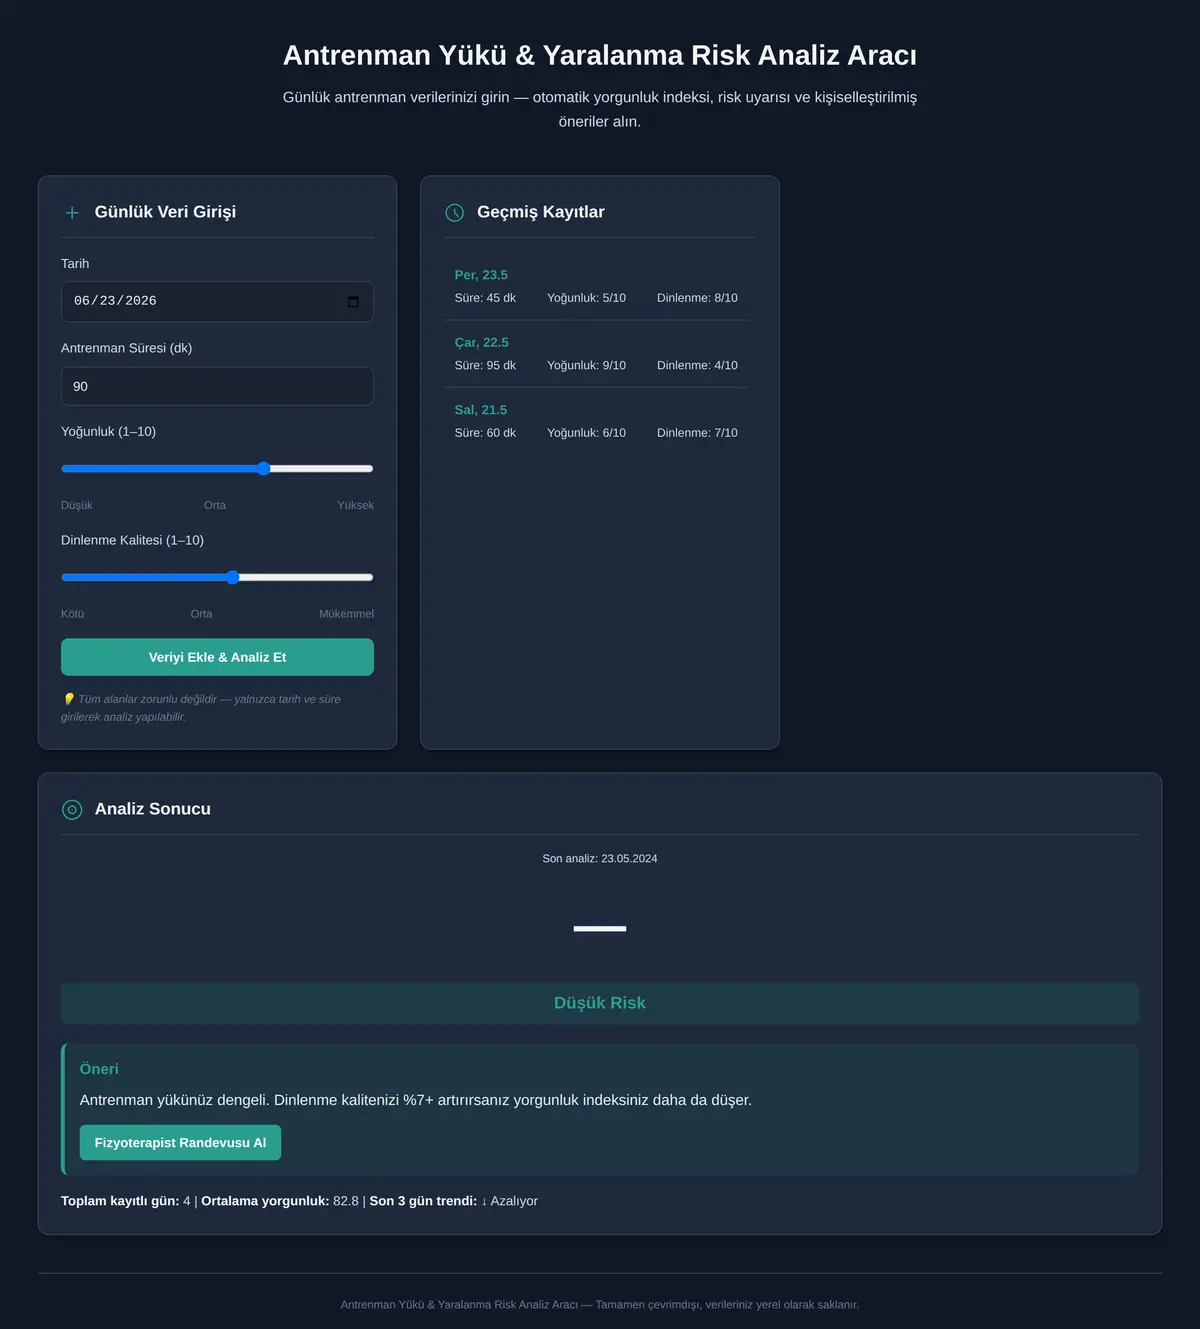Click the Yoğunluk: 5/10 value
Viewport: 1200px width, 1329px height.
pyautogui.click(x=586, y=298)
